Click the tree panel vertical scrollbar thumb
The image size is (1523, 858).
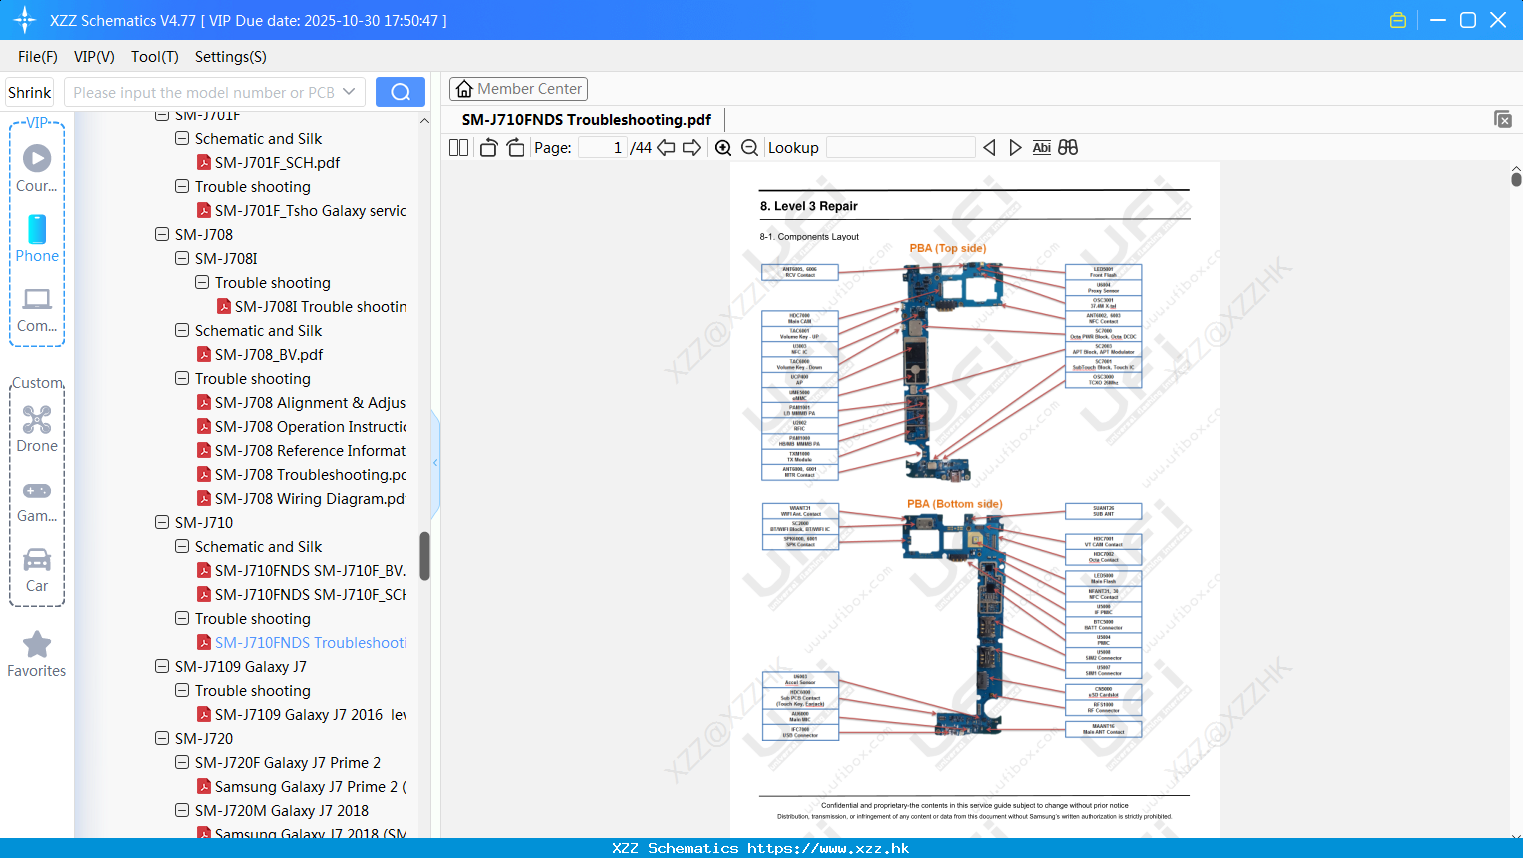424,556
